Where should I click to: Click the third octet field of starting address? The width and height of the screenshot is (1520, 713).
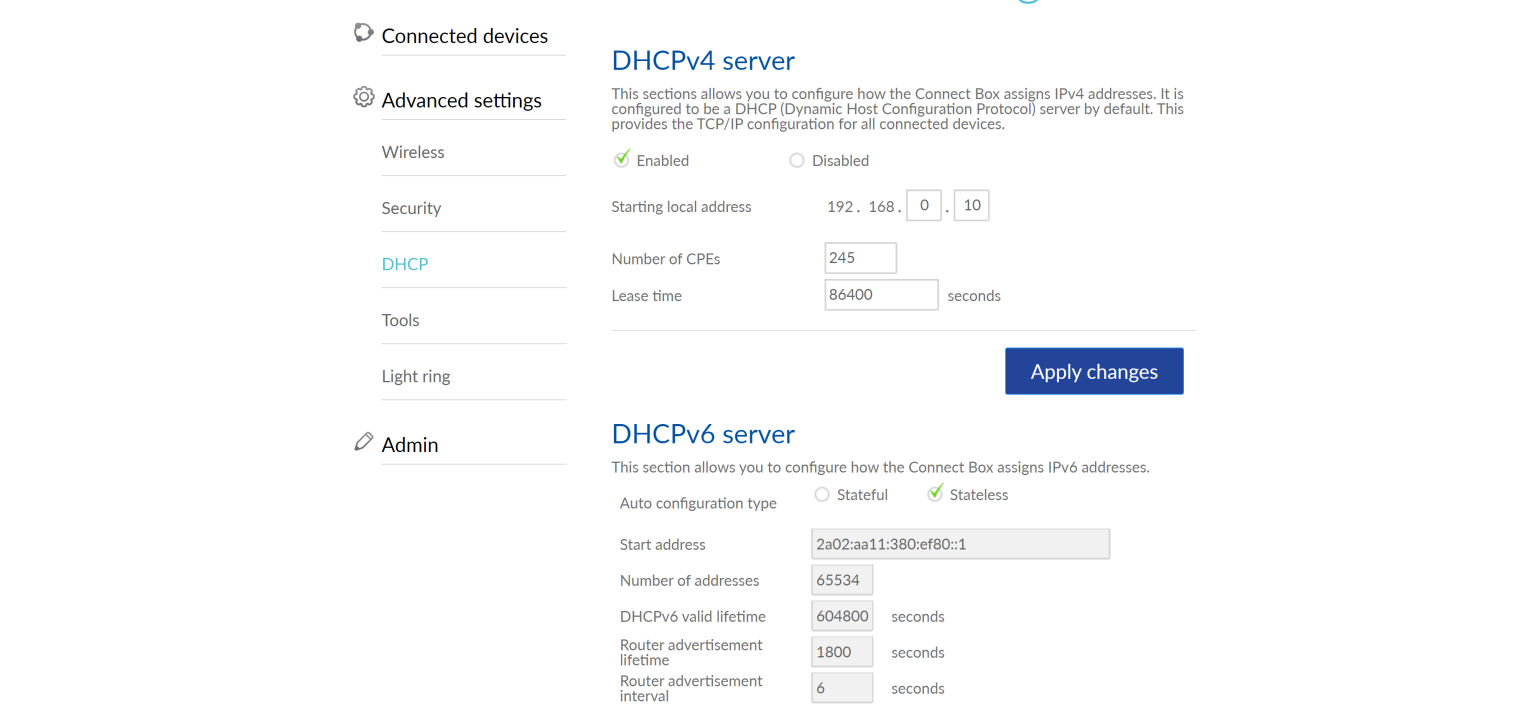pyautogui.click(x=923, y=205)
